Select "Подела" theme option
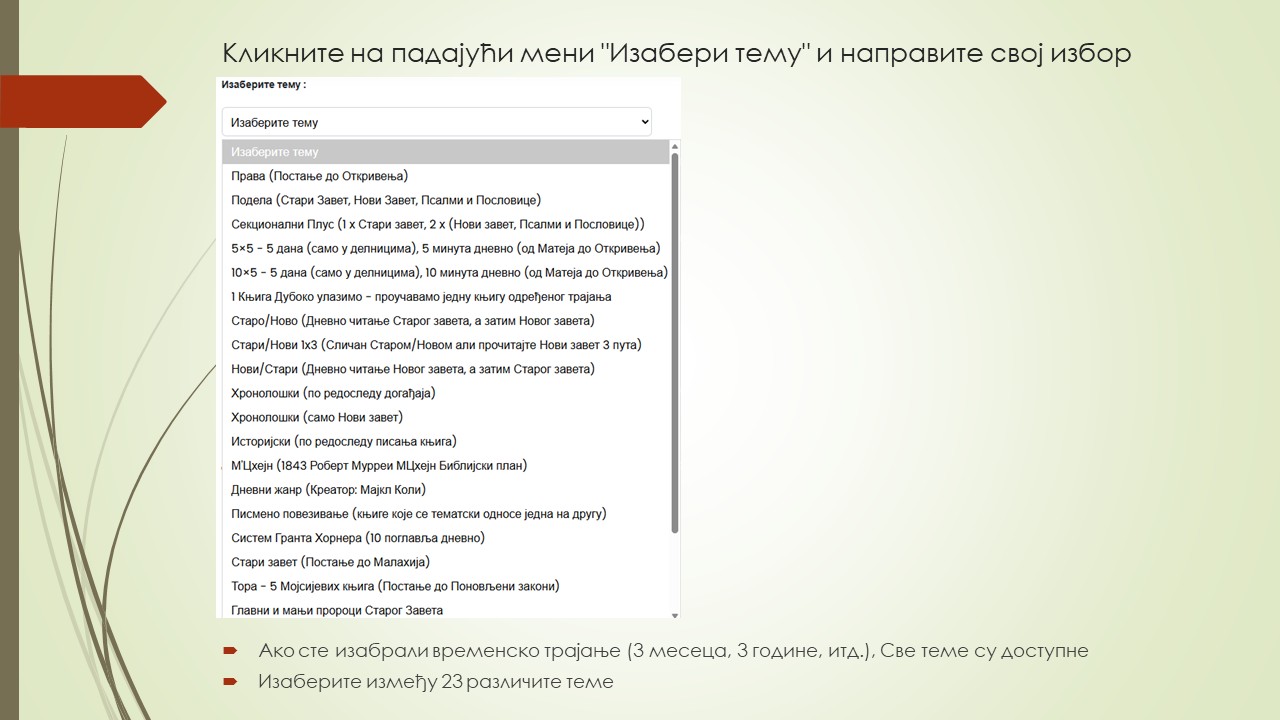Screen dimensions: 1280x720 [386, 200]
